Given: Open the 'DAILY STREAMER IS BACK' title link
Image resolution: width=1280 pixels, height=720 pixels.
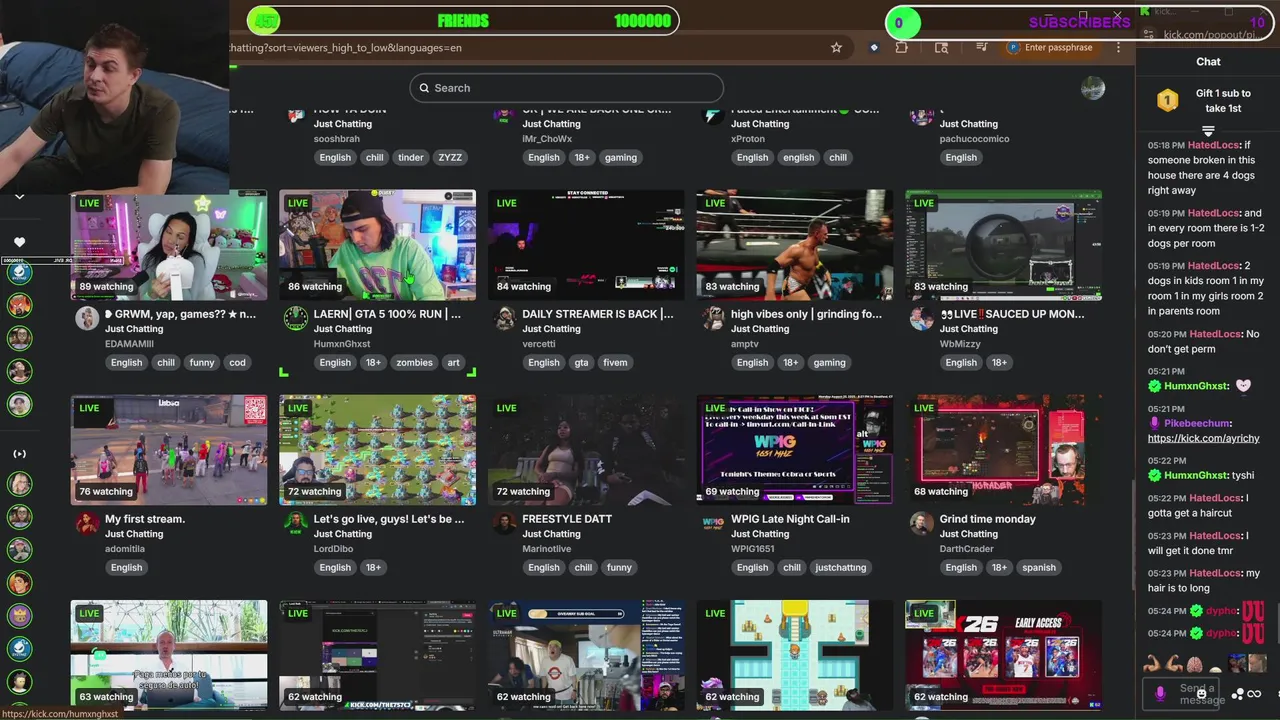Looking at the screenshot, I should click(598, 314).
